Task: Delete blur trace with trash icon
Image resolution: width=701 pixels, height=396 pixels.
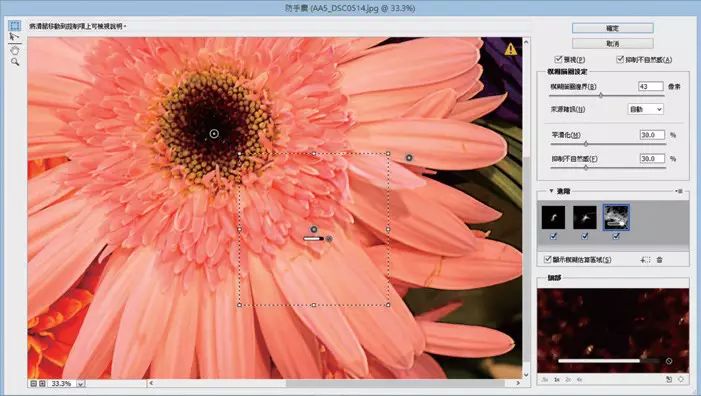Action: 659,260
